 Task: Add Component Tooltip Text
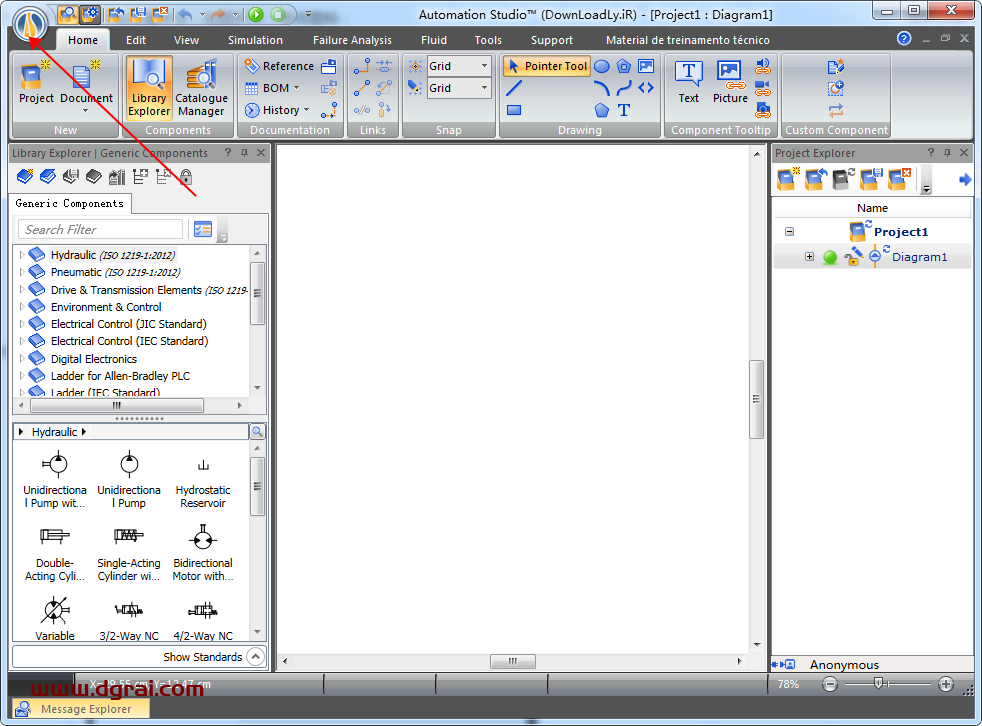(x=688, y=82)
